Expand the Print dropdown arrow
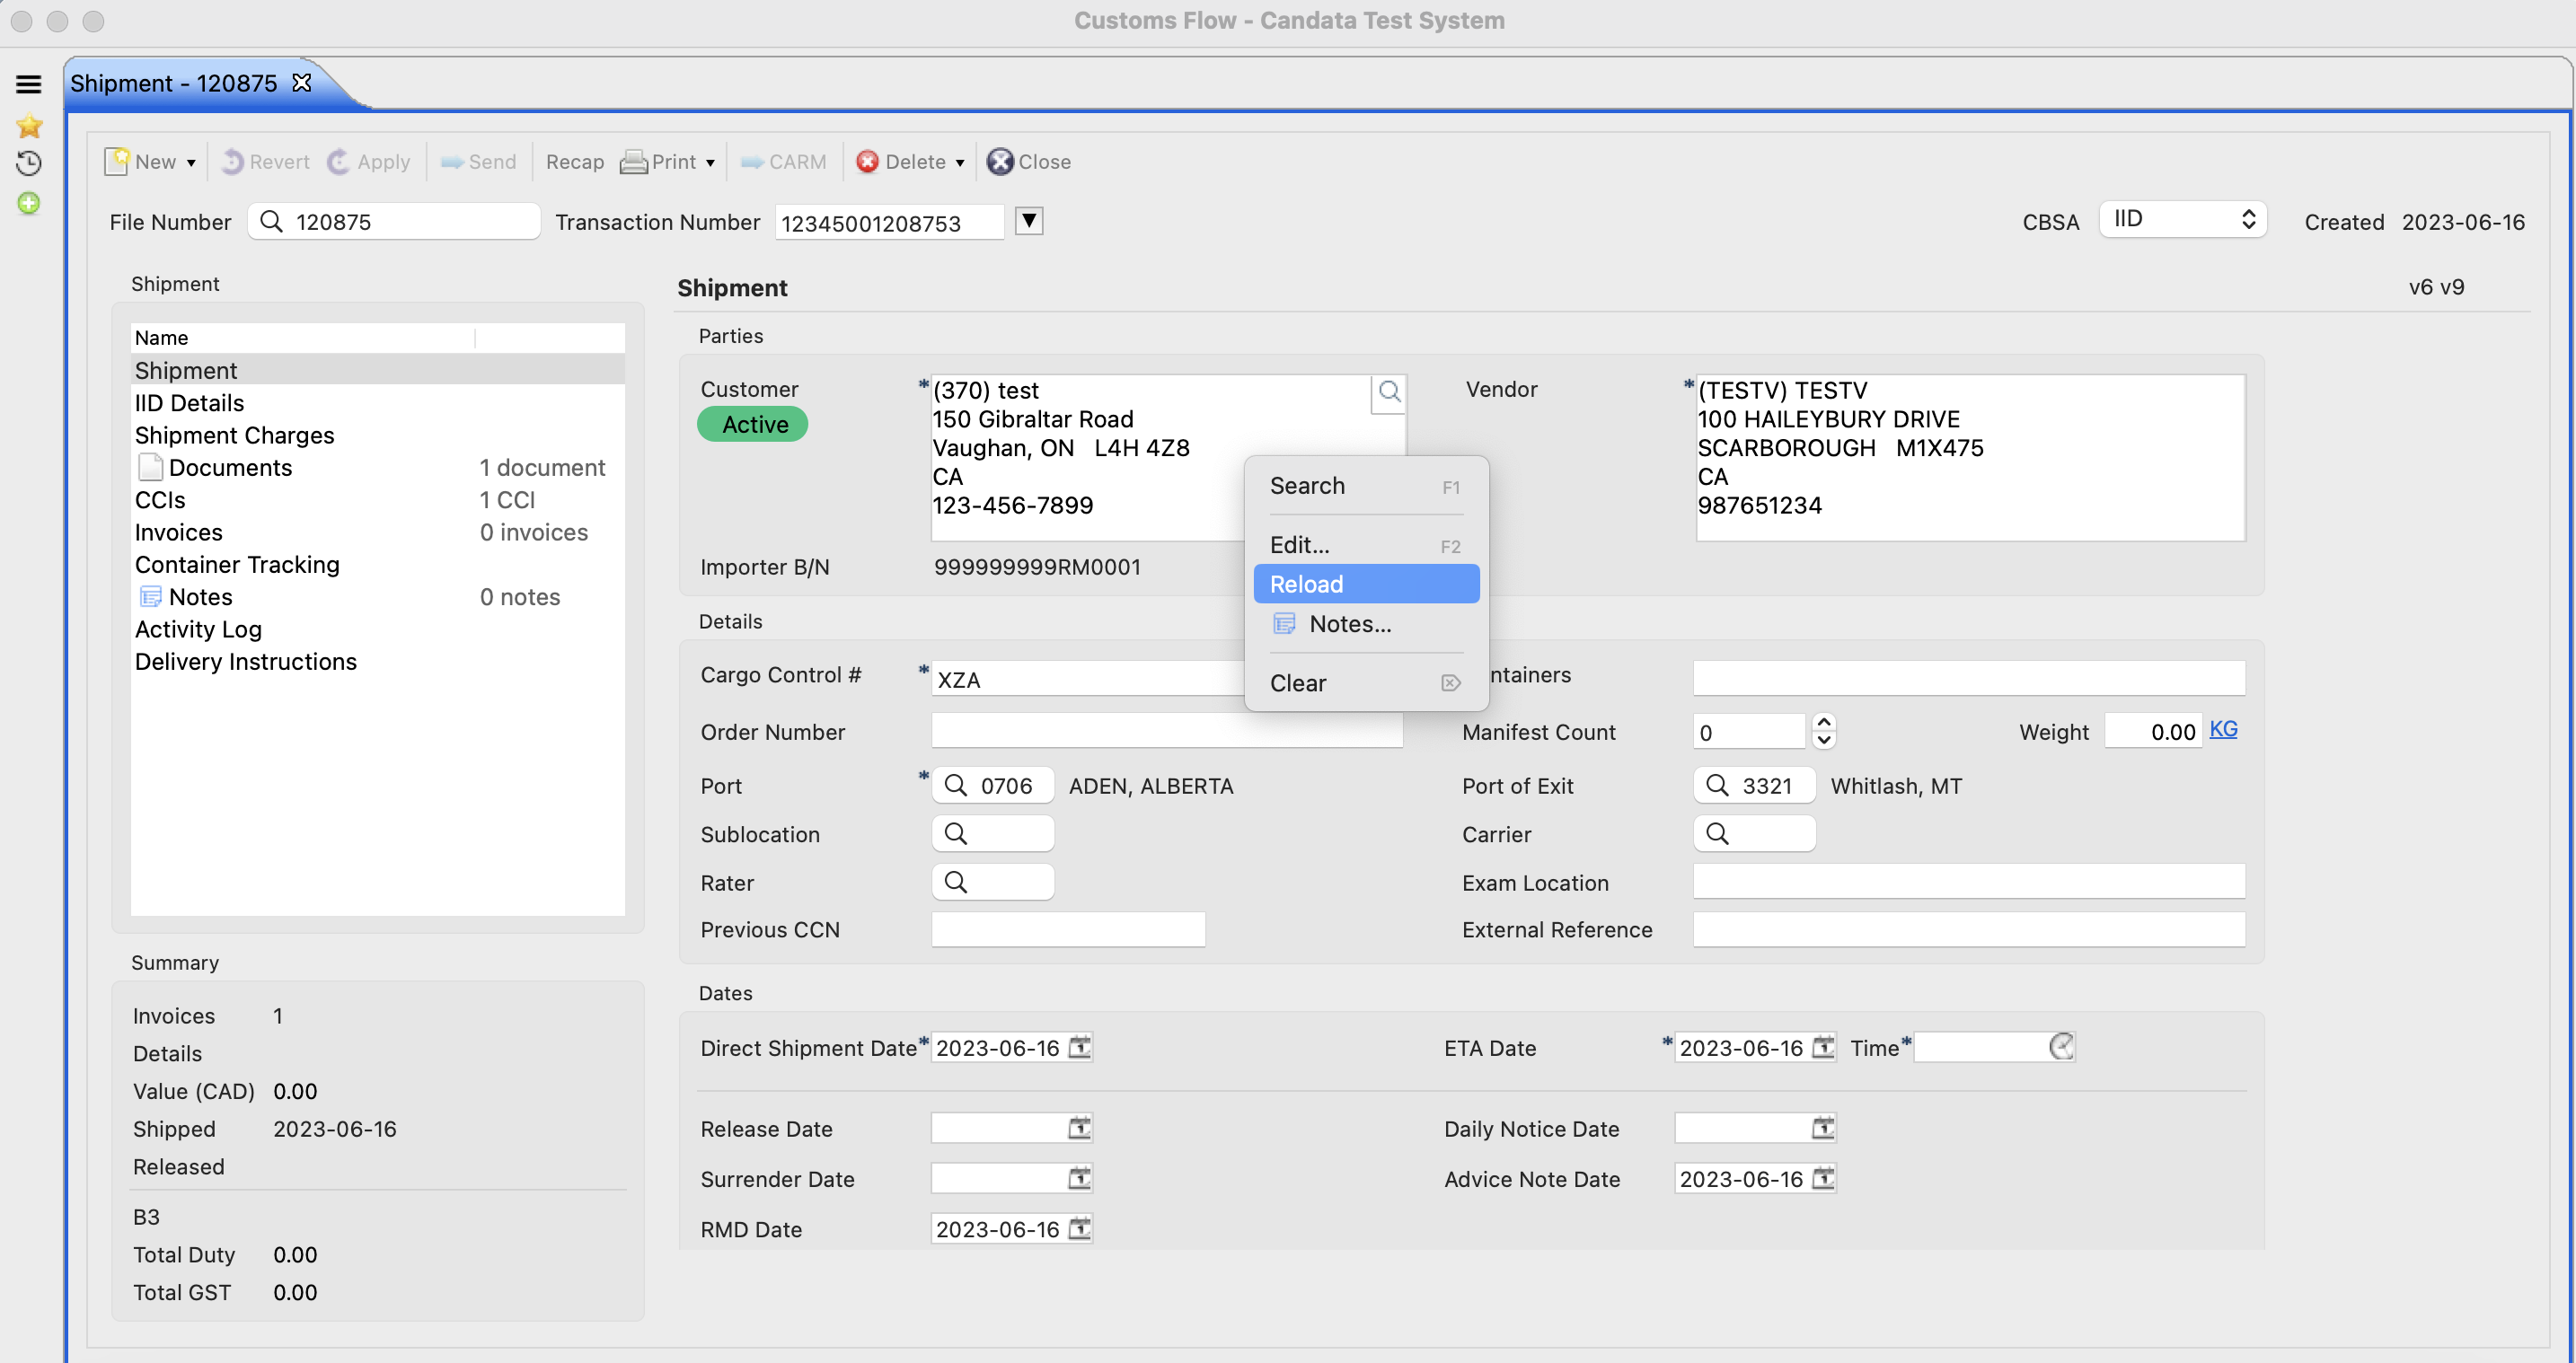The width and height of the screenshot is (2576, 1363). point(710,163)
